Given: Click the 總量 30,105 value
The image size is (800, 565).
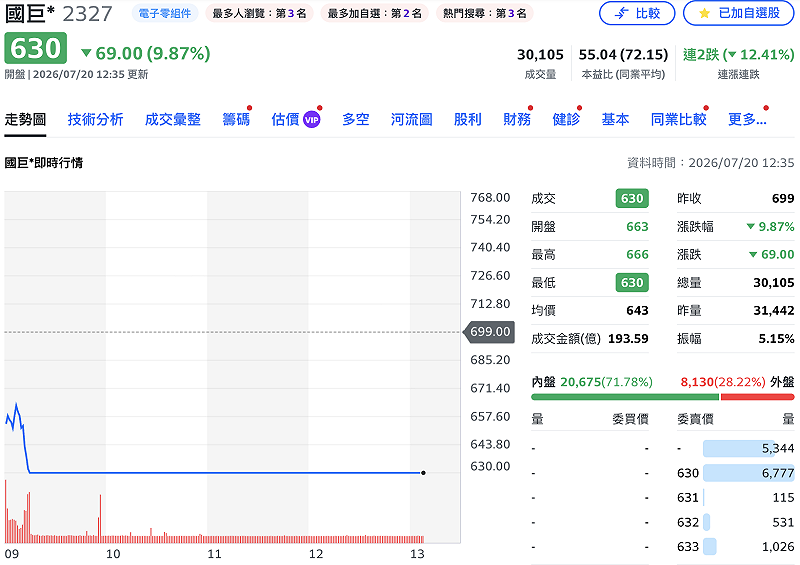Looking at the screenshot, I should (x=774, y=282).
